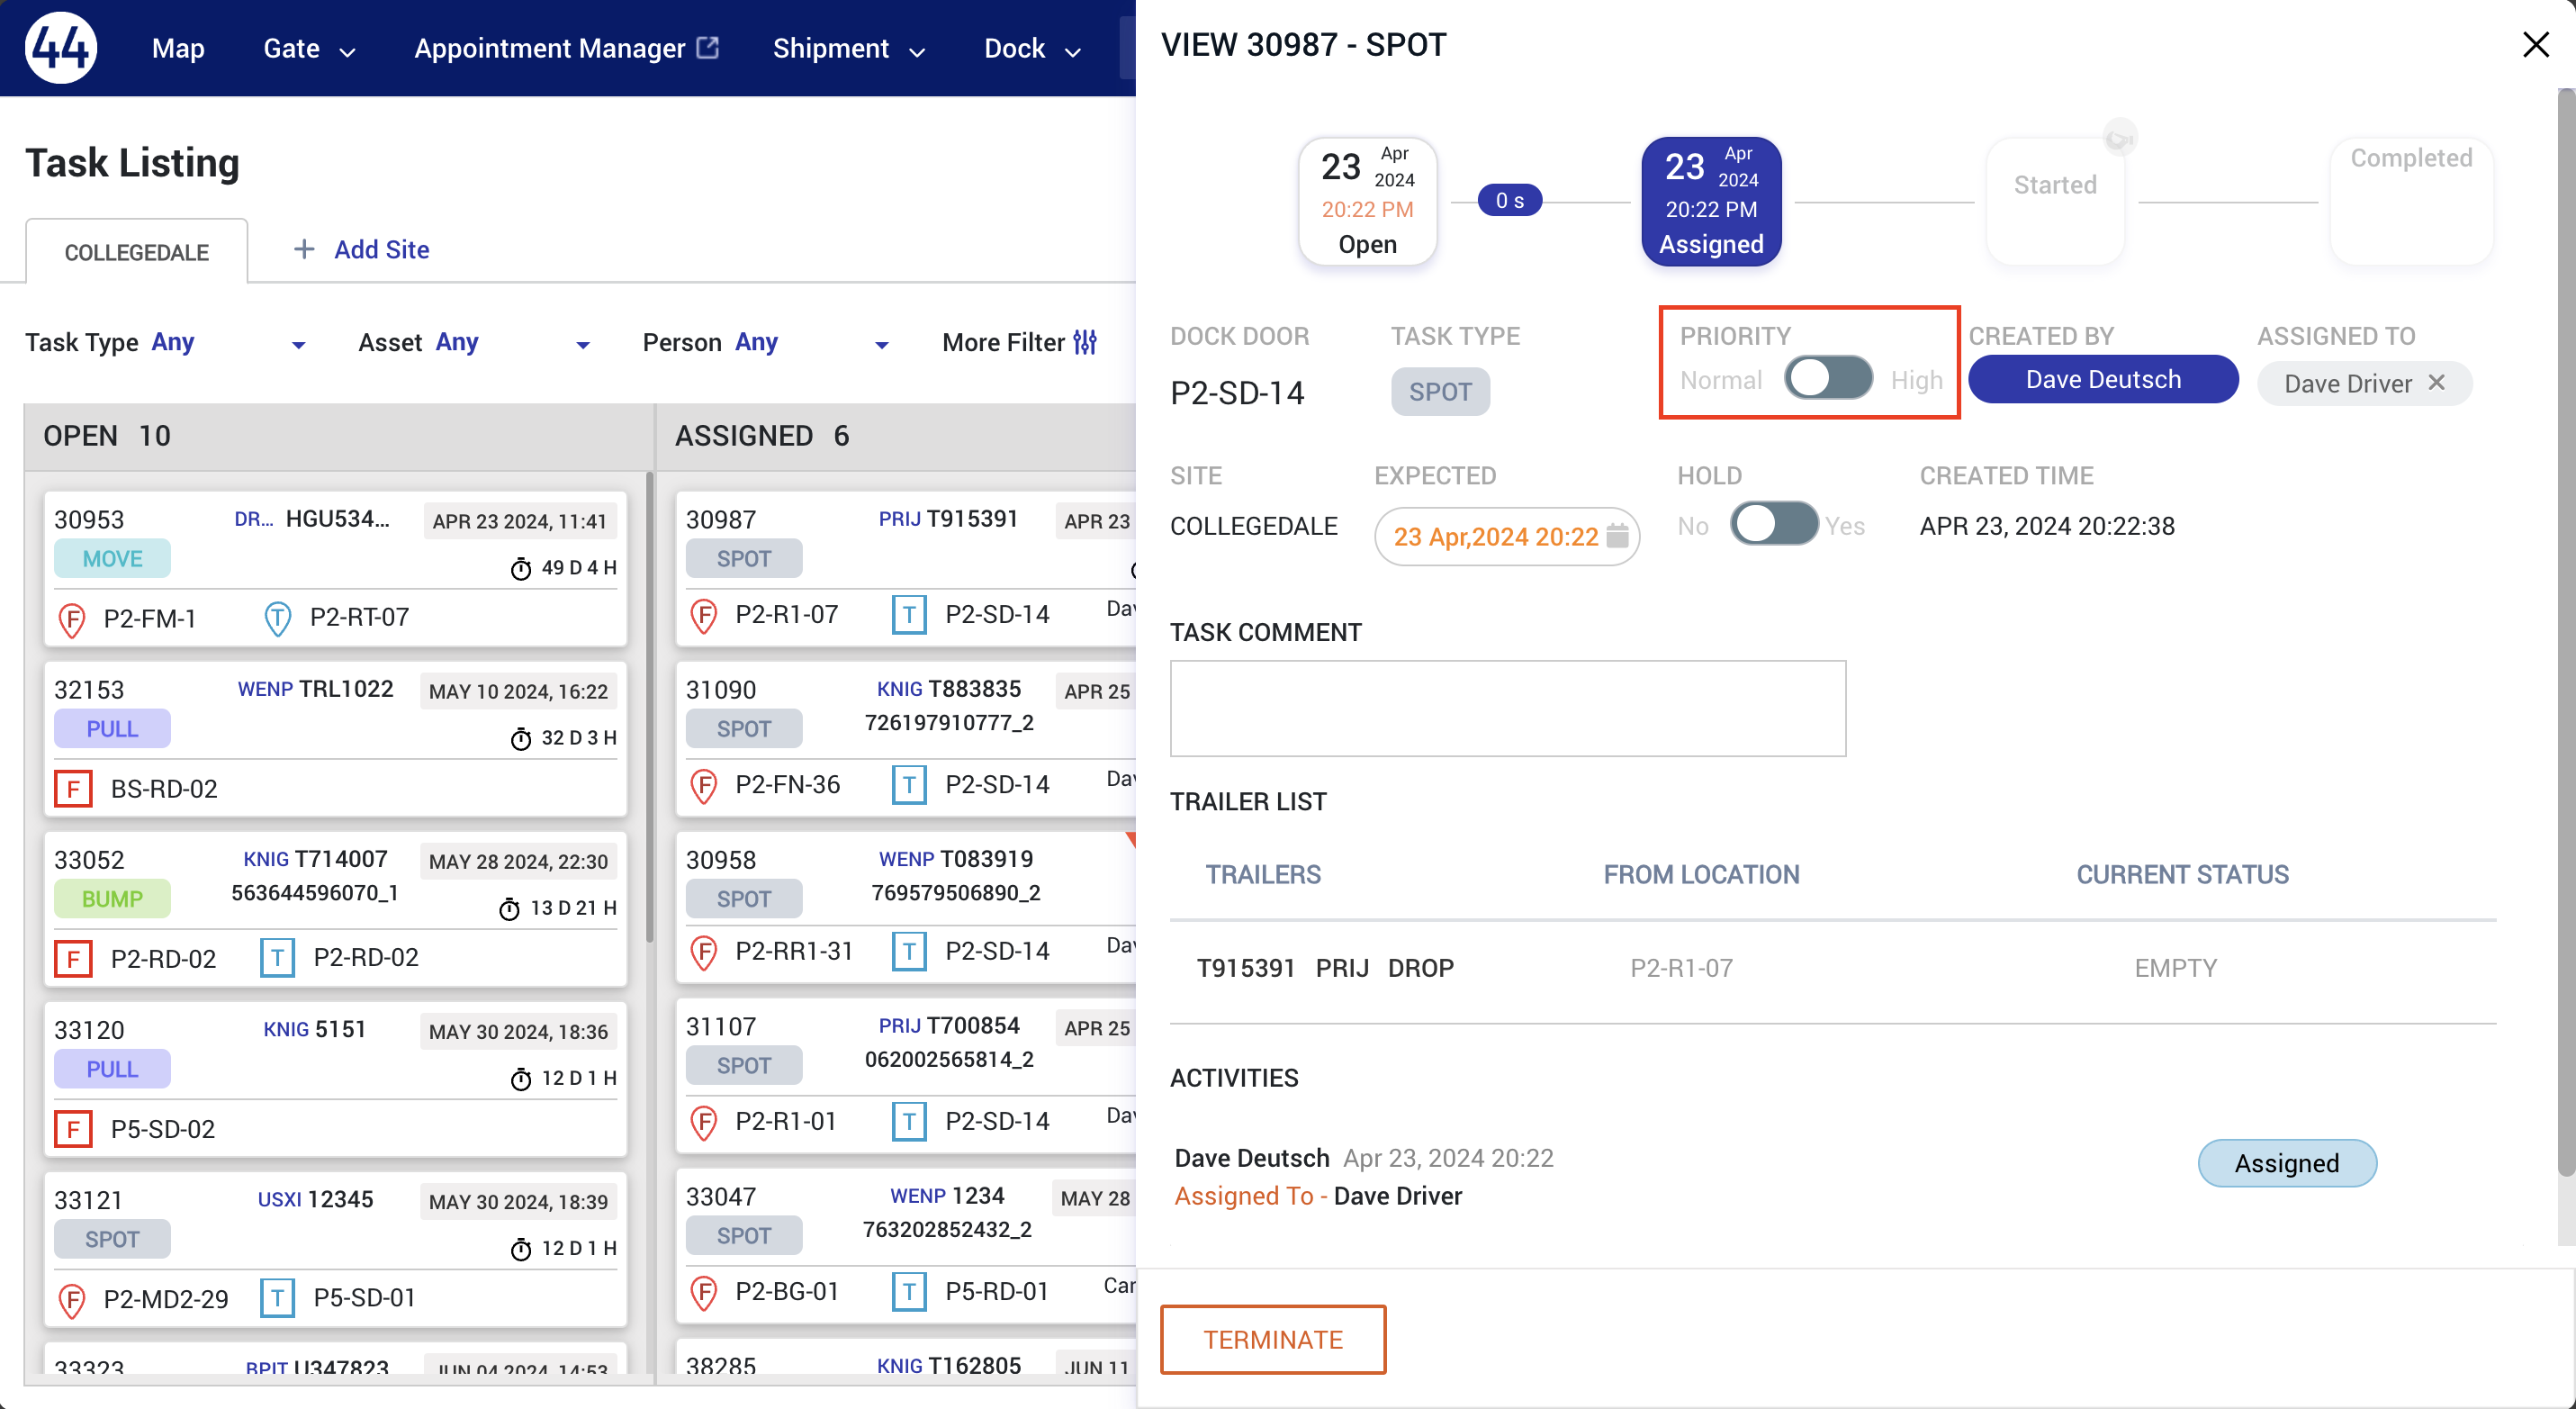Open task card 33052 BUMP
This screenshot has width=2576, height=1409.
[x=335, y=909]
